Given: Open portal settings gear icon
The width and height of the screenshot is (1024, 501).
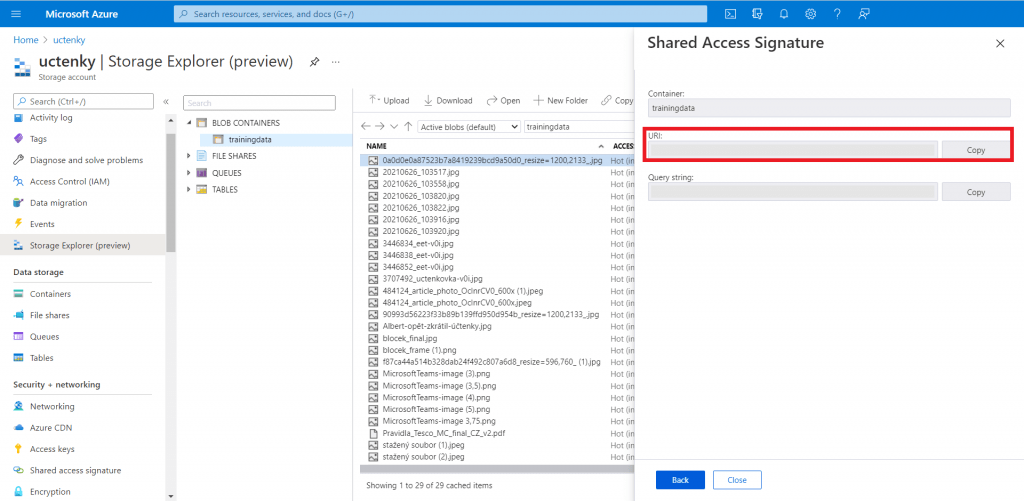Looking at the screenshot, I should [x=810, y=14].
